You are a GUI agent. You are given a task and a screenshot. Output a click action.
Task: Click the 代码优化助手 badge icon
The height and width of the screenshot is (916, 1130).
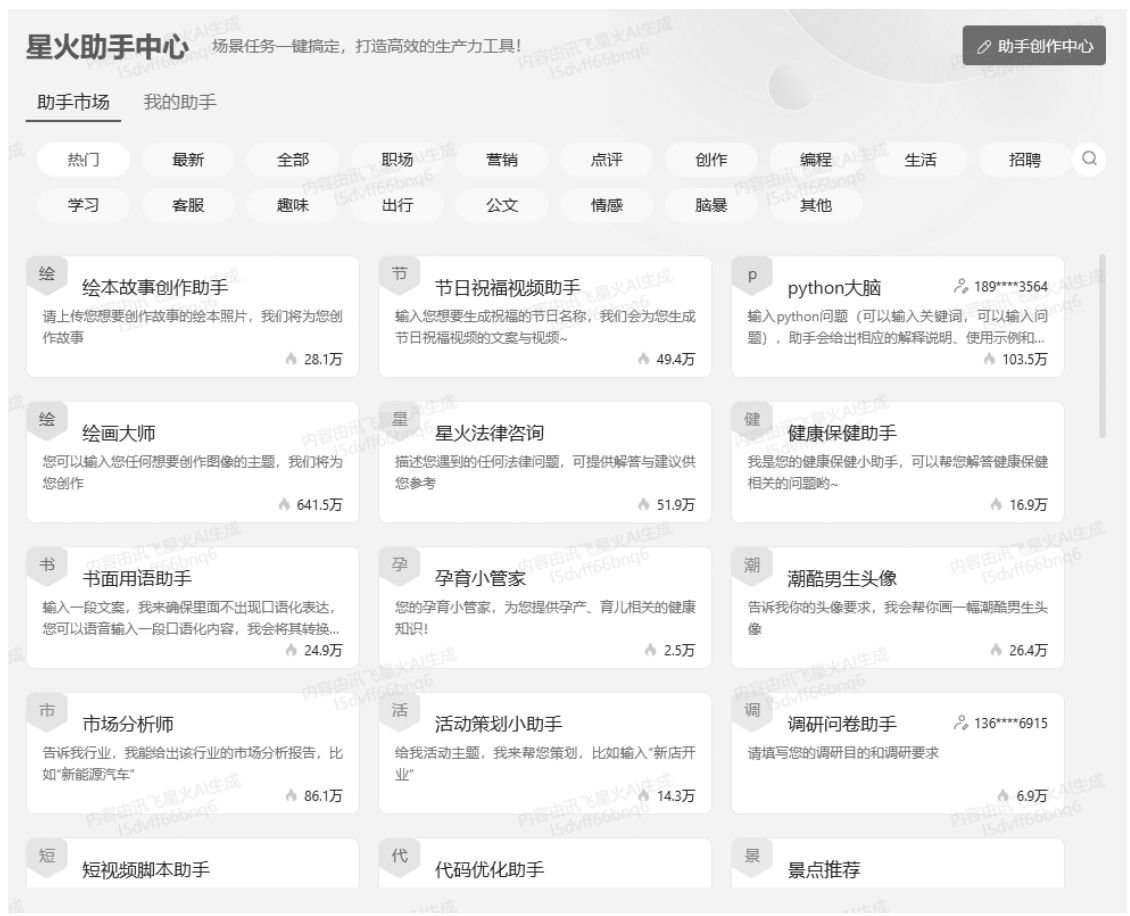(x=399, y=857)
